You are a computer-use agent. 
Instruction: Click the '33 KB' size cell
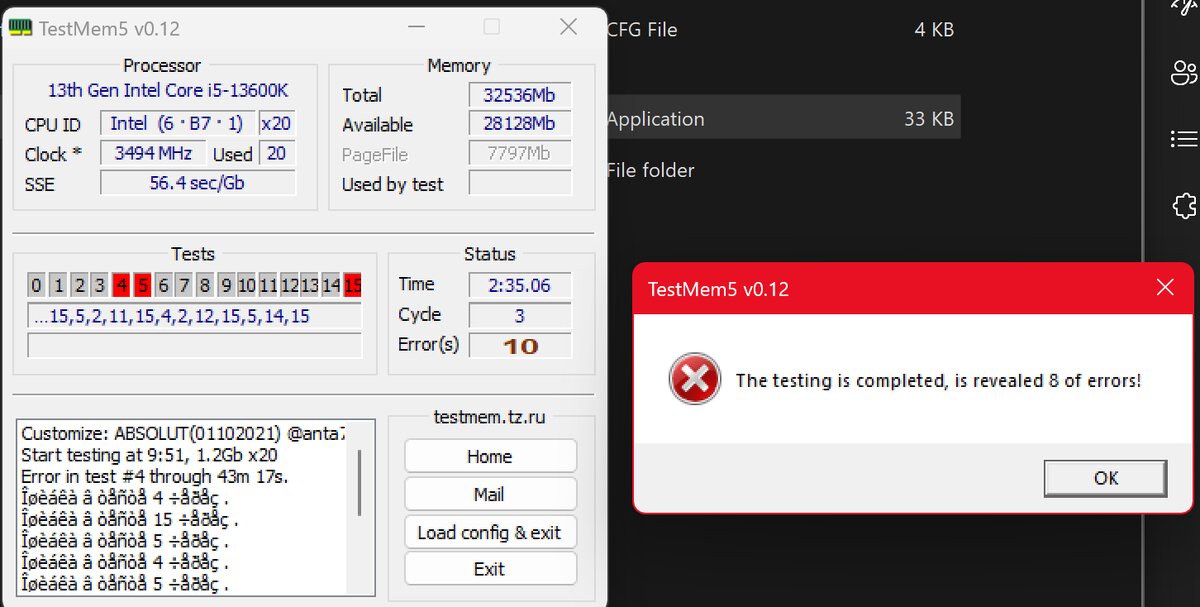[929, 118]
